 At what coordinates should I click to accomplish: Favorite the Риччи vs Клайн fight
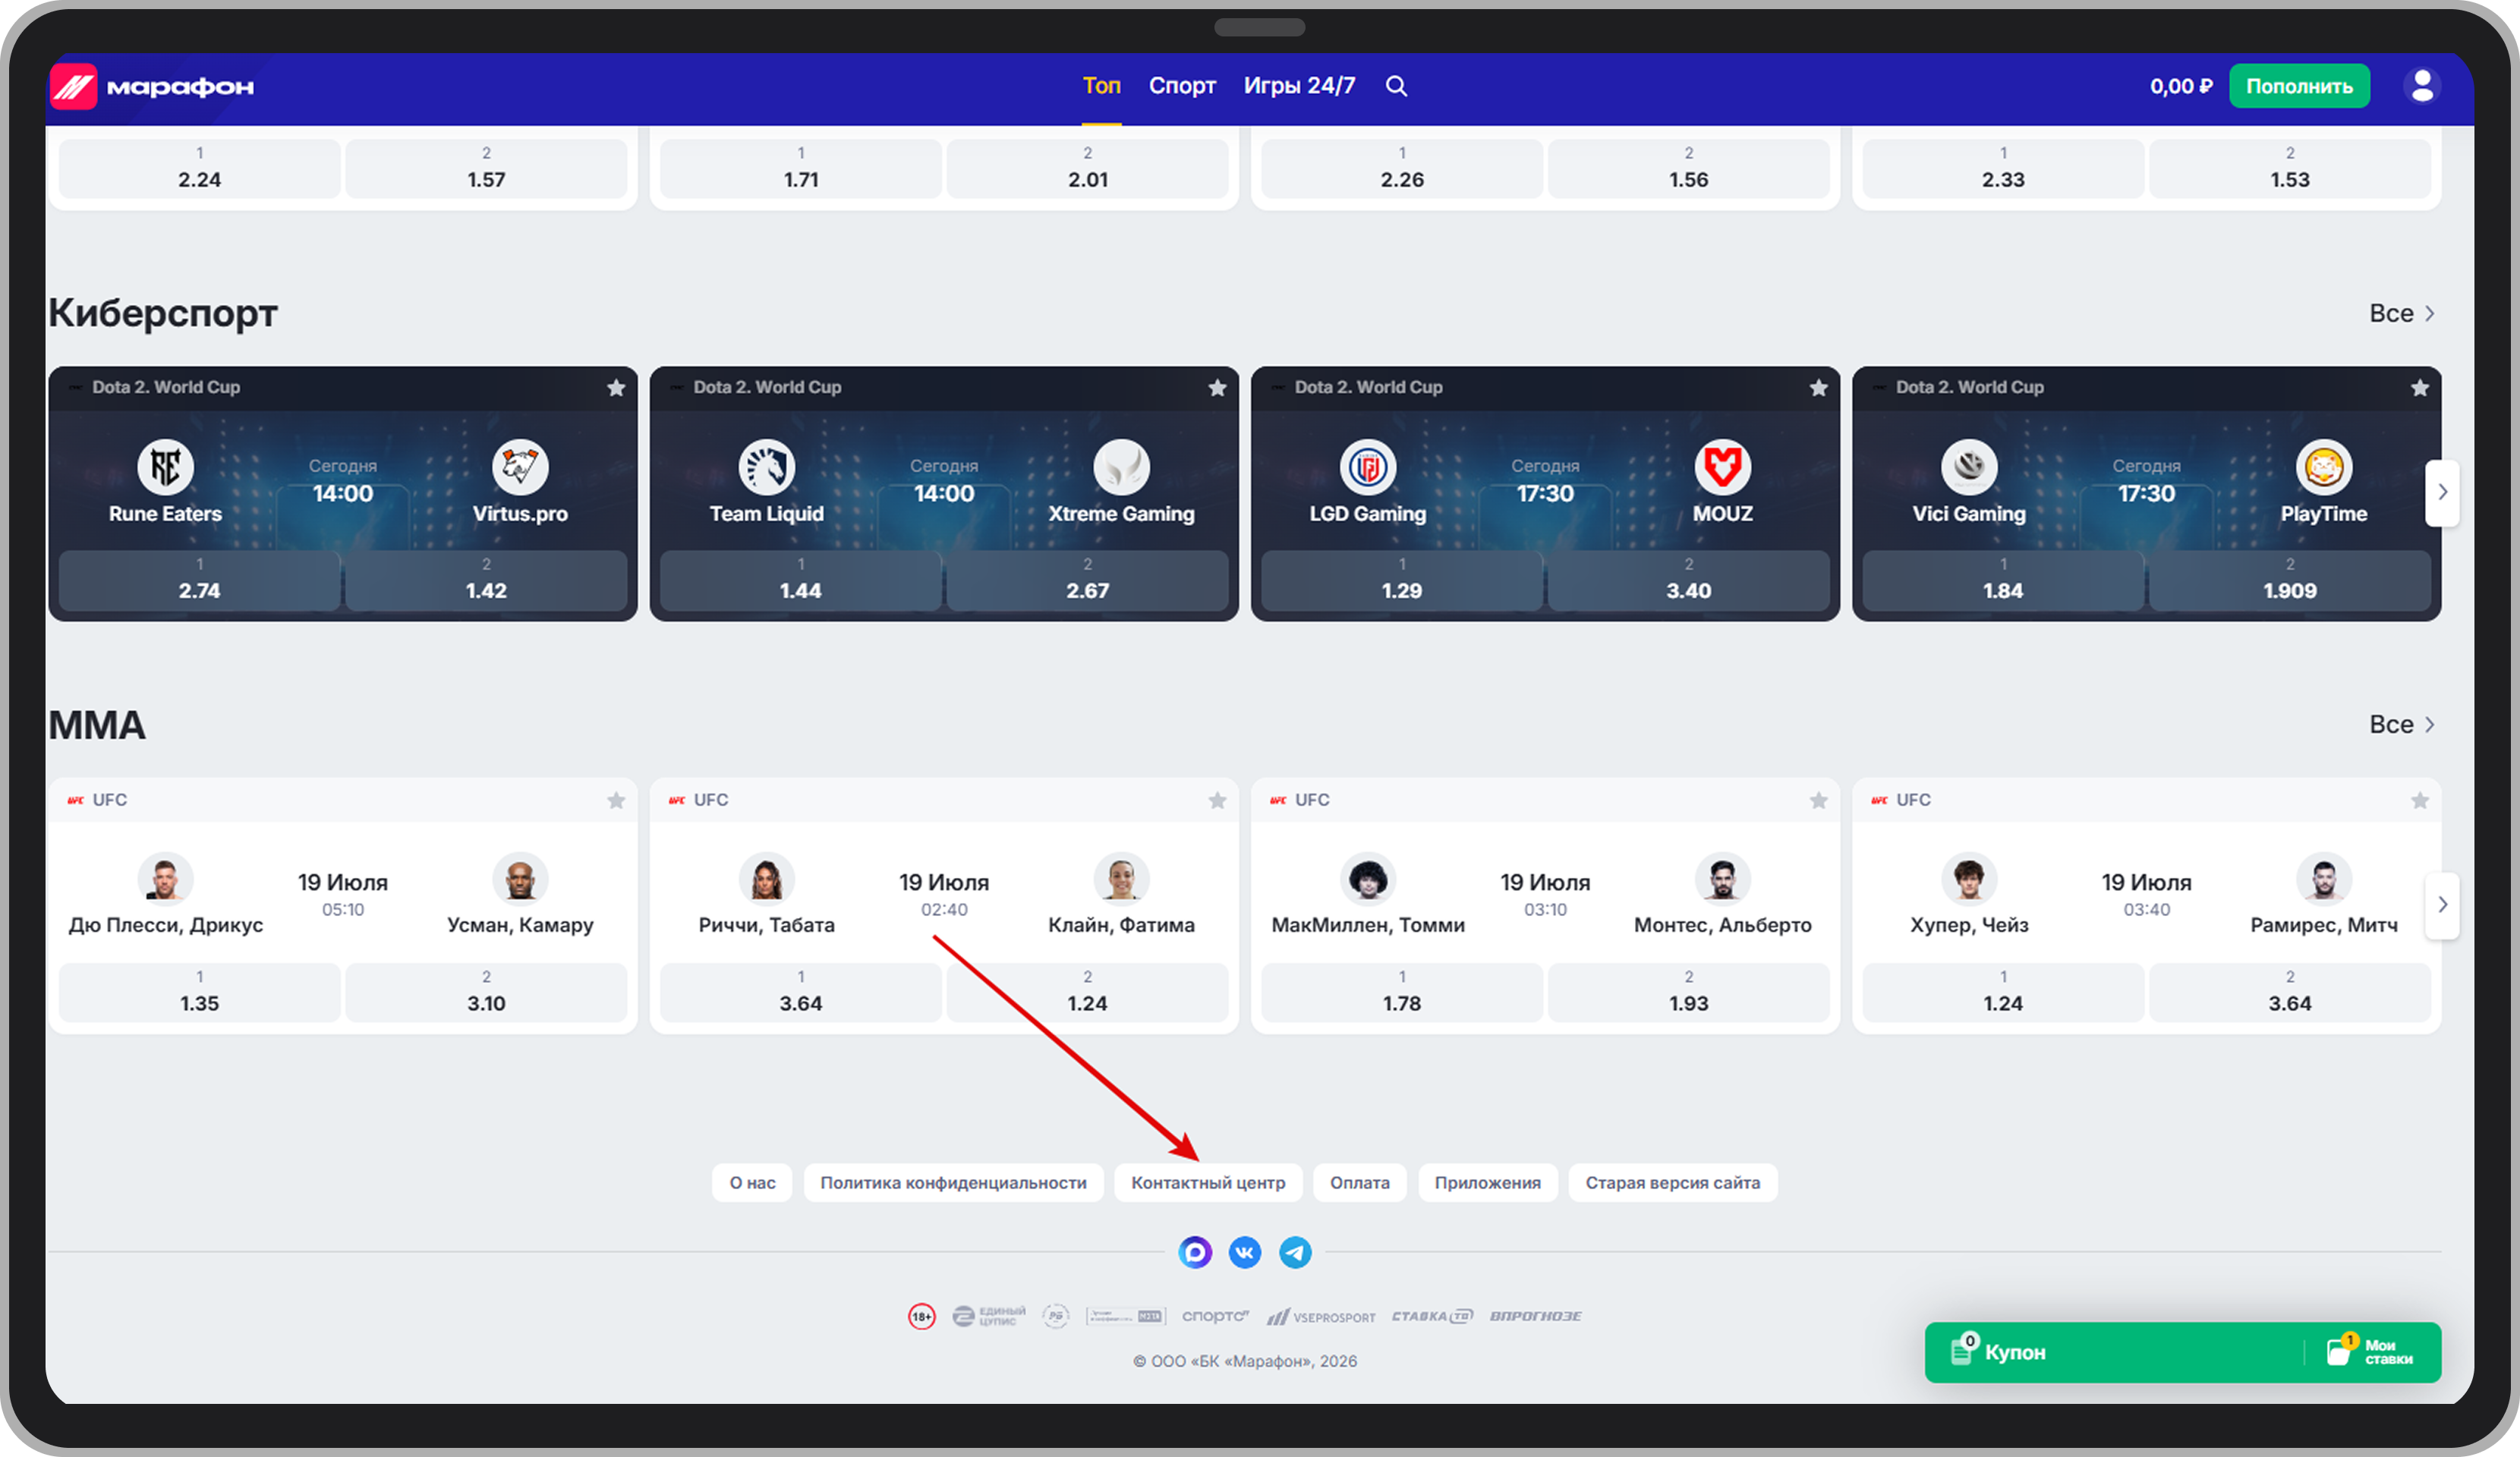click(1217, 800)
